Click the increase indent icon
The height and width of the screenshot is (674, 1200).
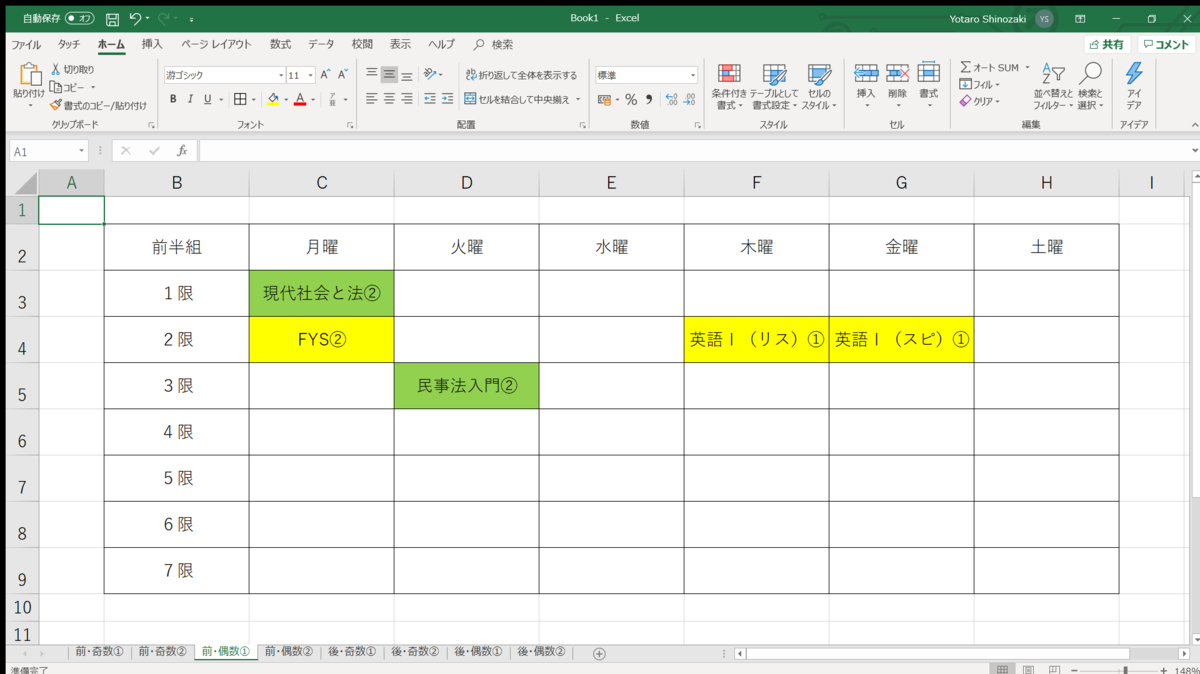tap(447, 99)
